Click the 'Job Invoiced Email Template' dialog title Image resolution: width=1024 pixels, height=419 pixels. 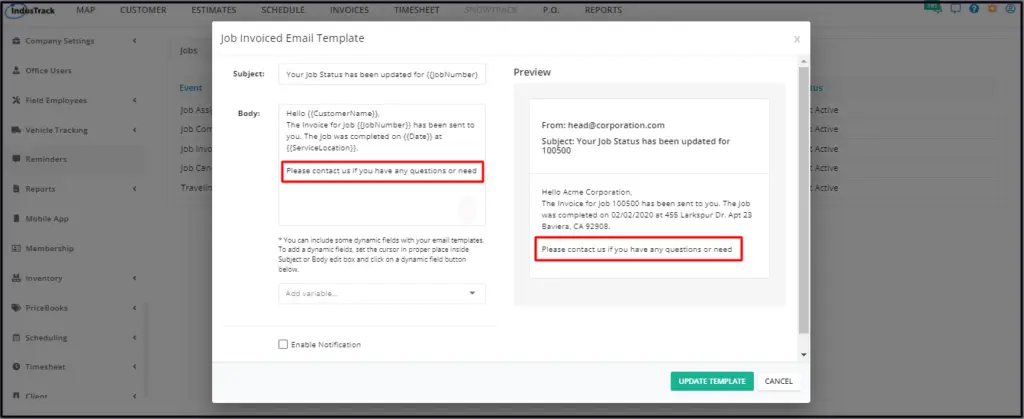(x=292, y=39)
